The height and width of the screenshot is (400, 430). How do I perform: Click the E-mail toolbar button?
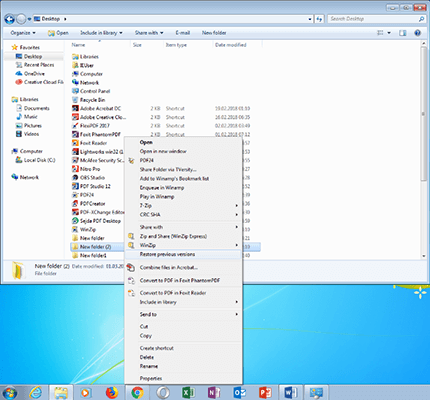183,33
